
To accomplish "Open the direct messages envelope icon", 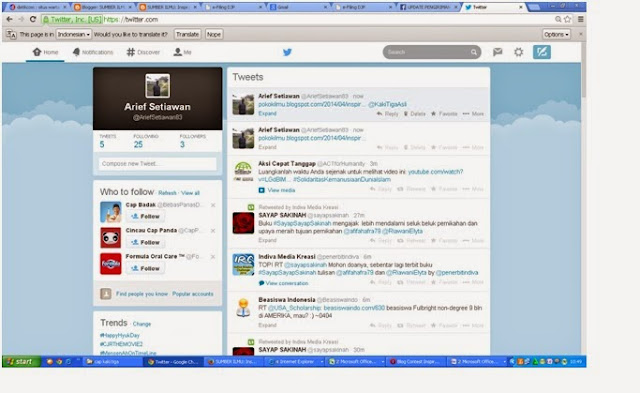I will click(498, 52).
